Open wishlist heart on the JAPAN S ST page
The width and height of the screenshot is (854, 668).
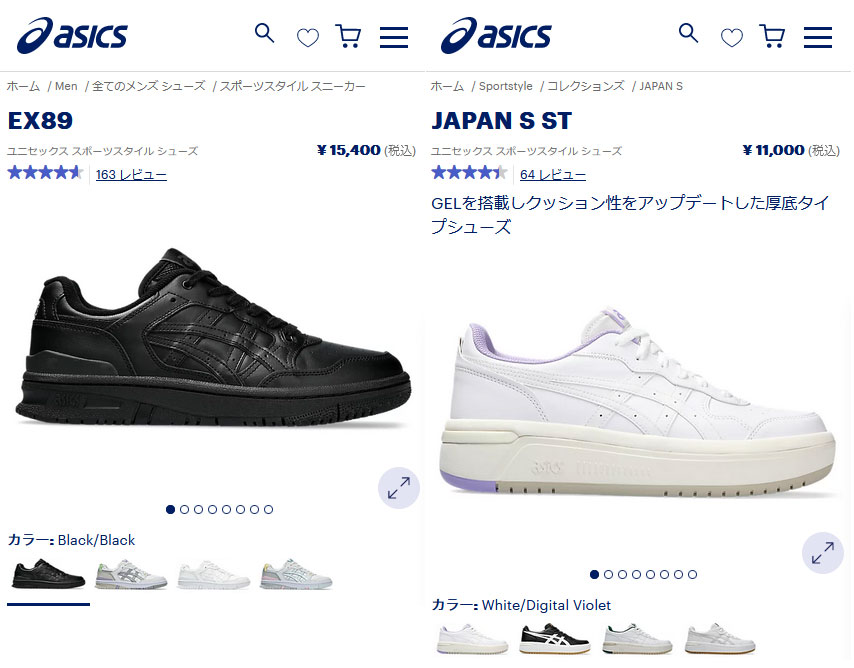click(731, 38)
